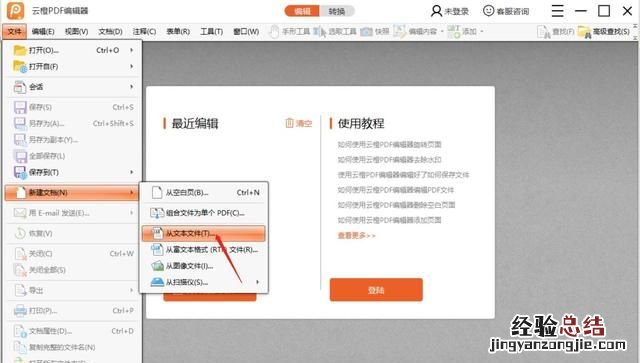Open the 编辑内容 dropdown arrow
The height and width of the screenshot is (363, 640).
point(442,31)
